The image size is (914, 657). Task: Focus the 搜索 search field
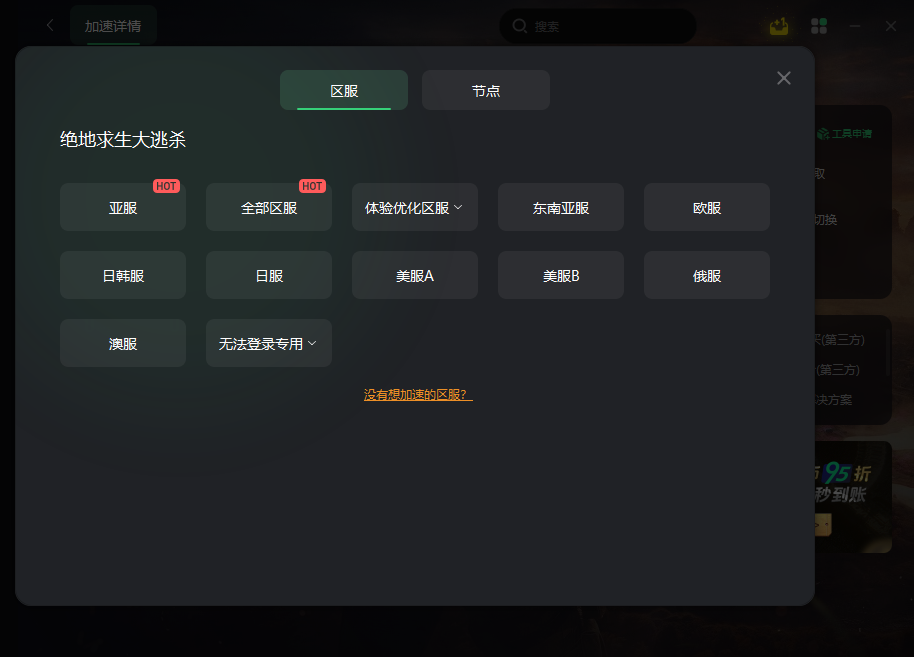(x=598, y=26)
